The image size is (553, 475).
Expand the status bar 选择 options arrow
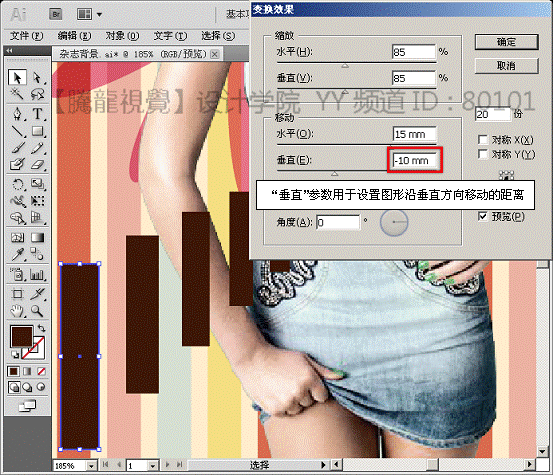pos(323,465)
